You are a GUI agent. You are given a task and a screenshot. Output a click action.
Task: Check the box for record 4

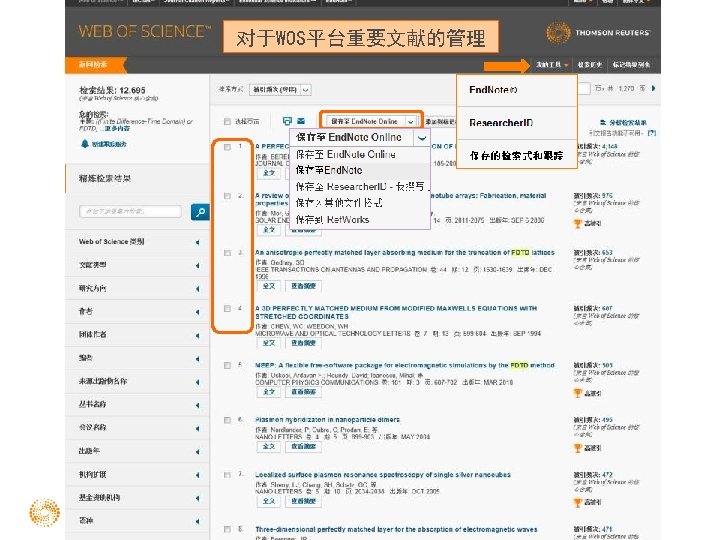(227, 309)
